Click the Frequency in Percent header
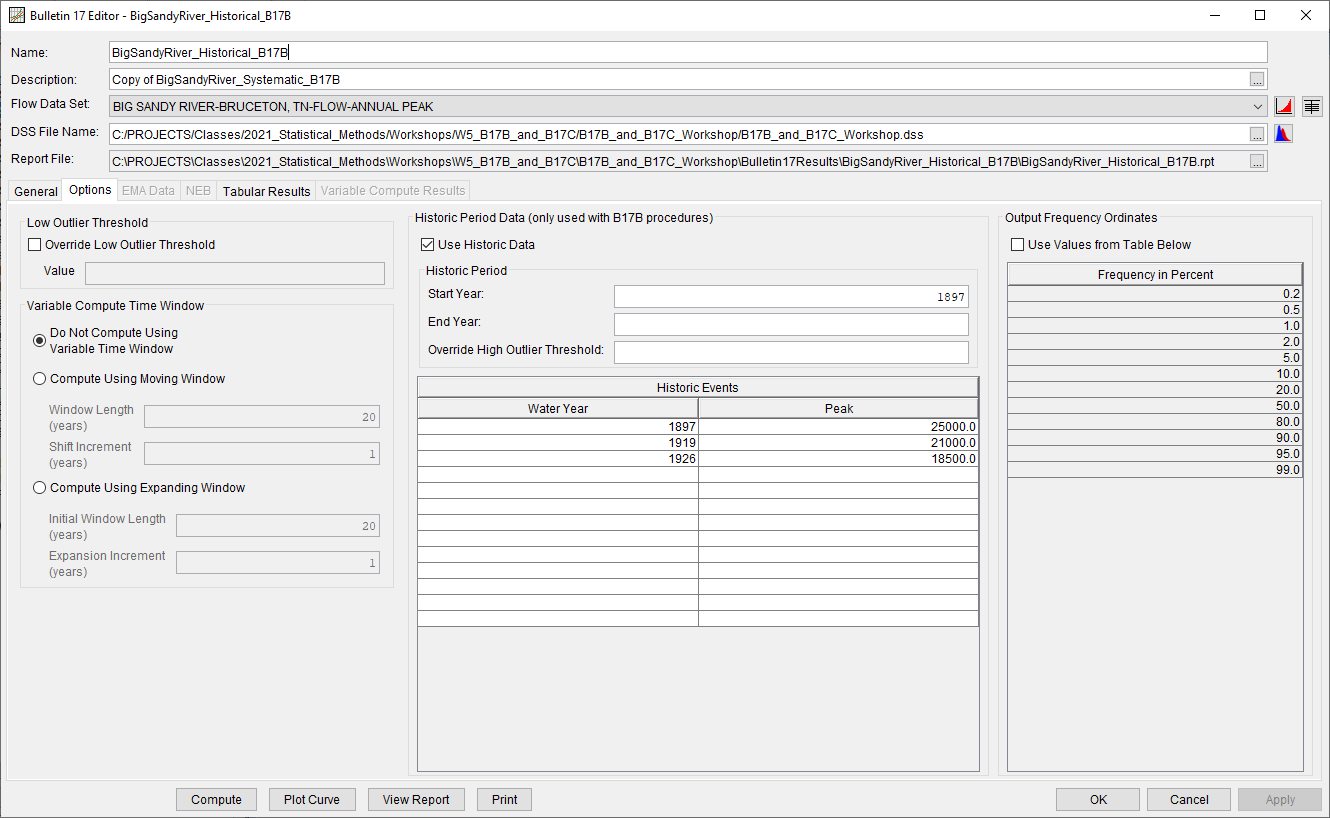Screen dimensions: 1330x818 (1155, 275)
